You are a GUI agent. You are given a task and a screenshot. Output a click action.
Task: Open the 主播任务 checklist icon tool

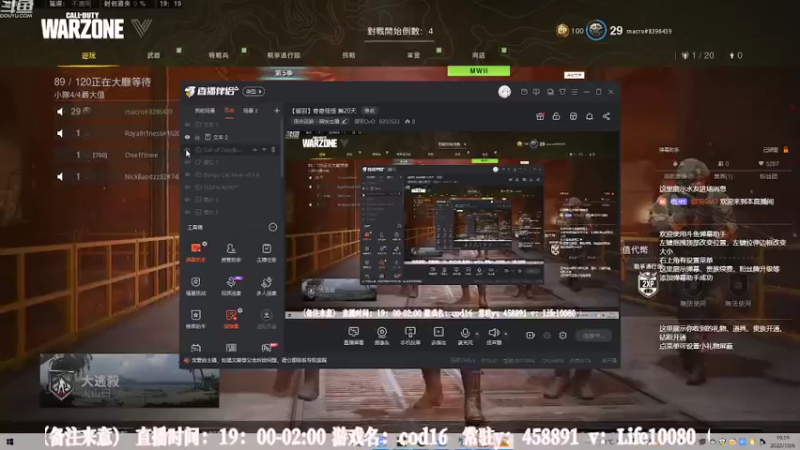(x=266, y=253)
